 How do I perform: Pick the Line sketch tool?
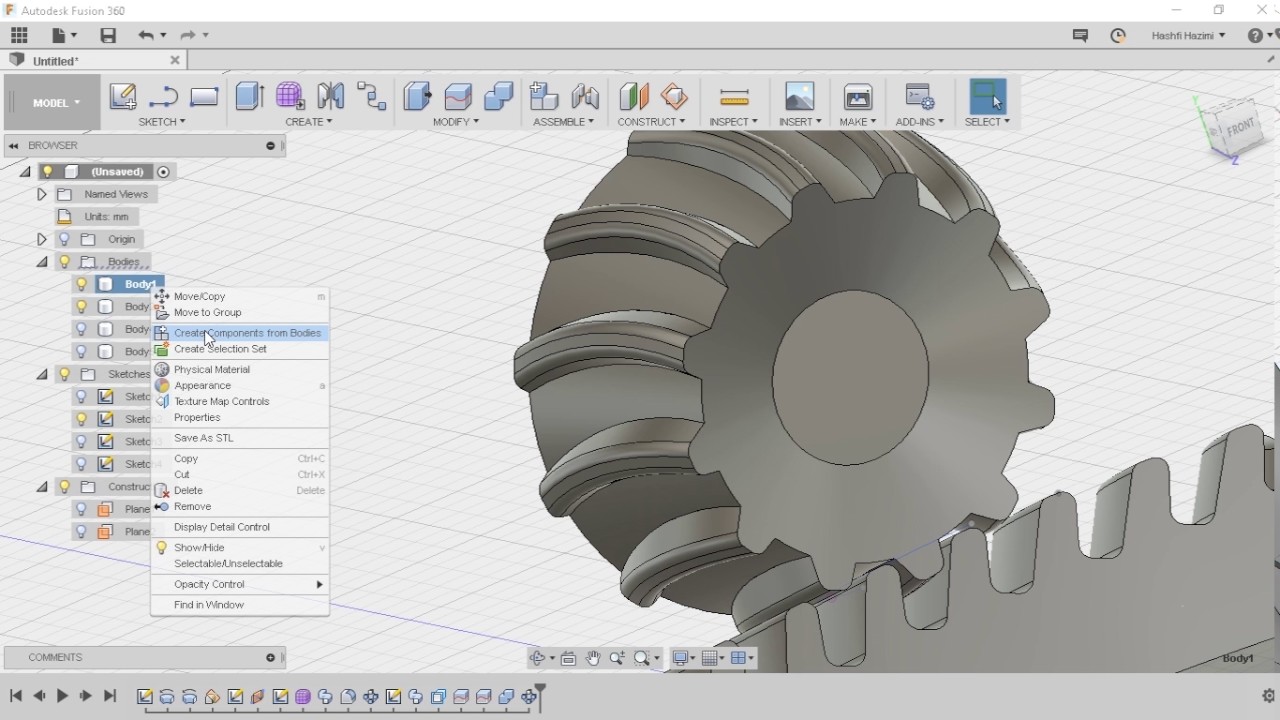coord(163,96)
